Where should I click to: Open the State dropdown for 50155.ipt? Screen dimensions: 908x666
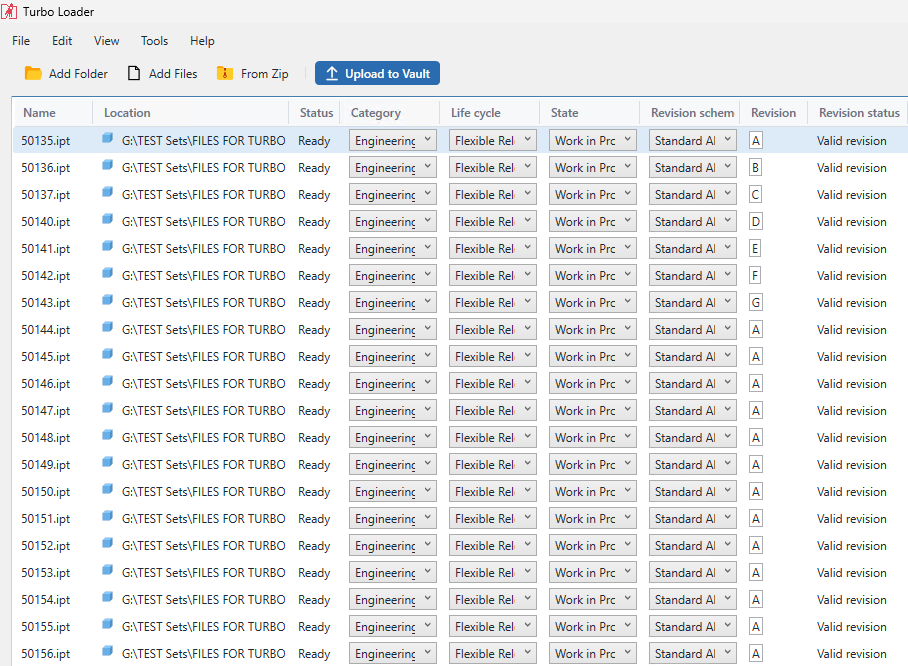(593, 627)
